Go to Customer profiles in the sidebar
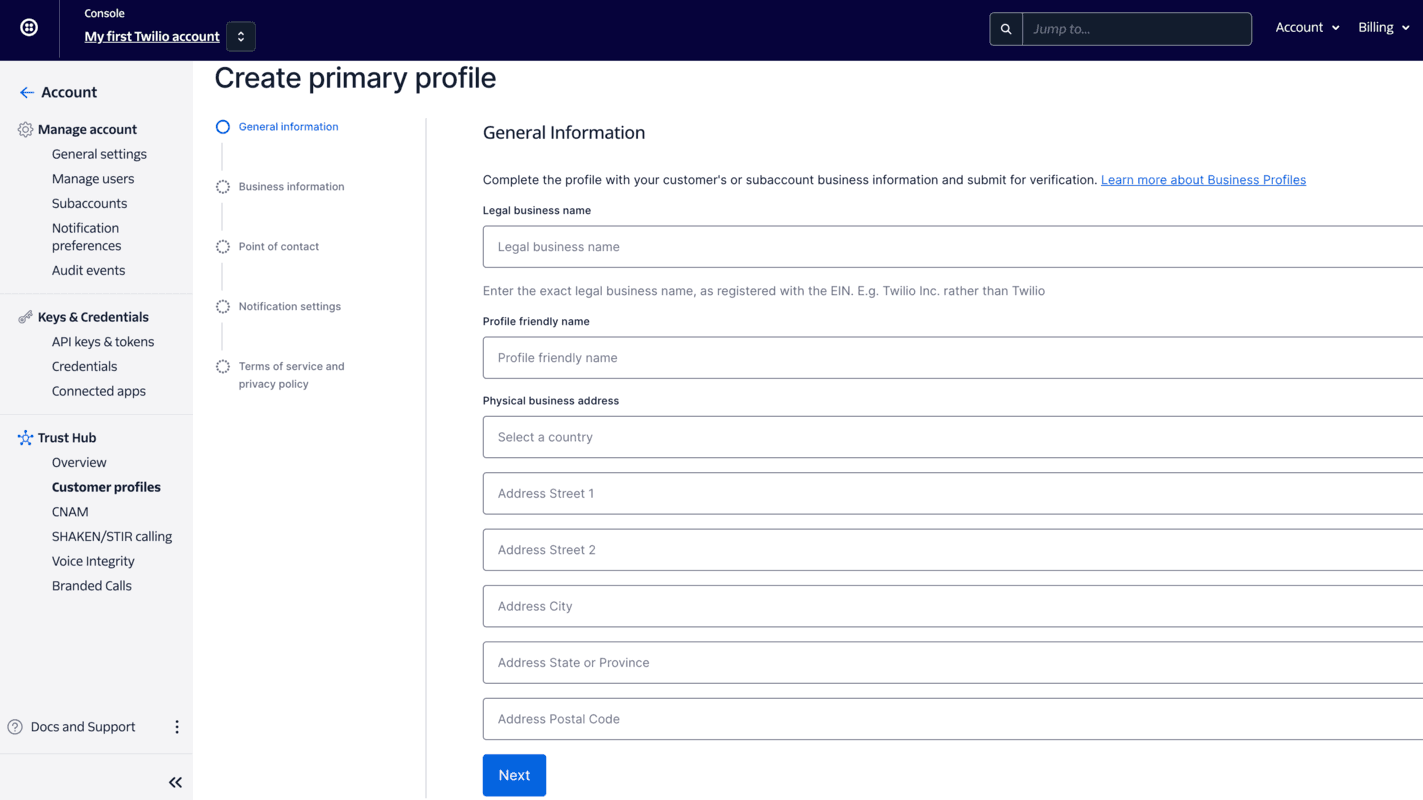The width and height of the screenshot is (1423, 800). pos(106,487)
